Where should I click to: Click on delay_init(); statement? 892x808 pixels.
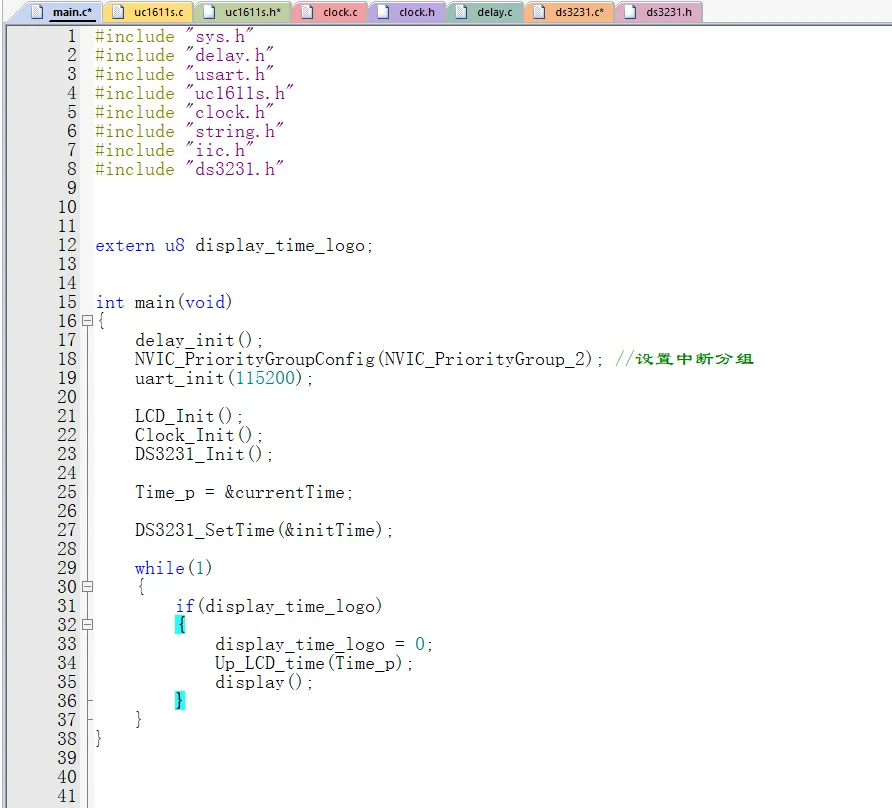pyautogui.click(x=199, y=340)
